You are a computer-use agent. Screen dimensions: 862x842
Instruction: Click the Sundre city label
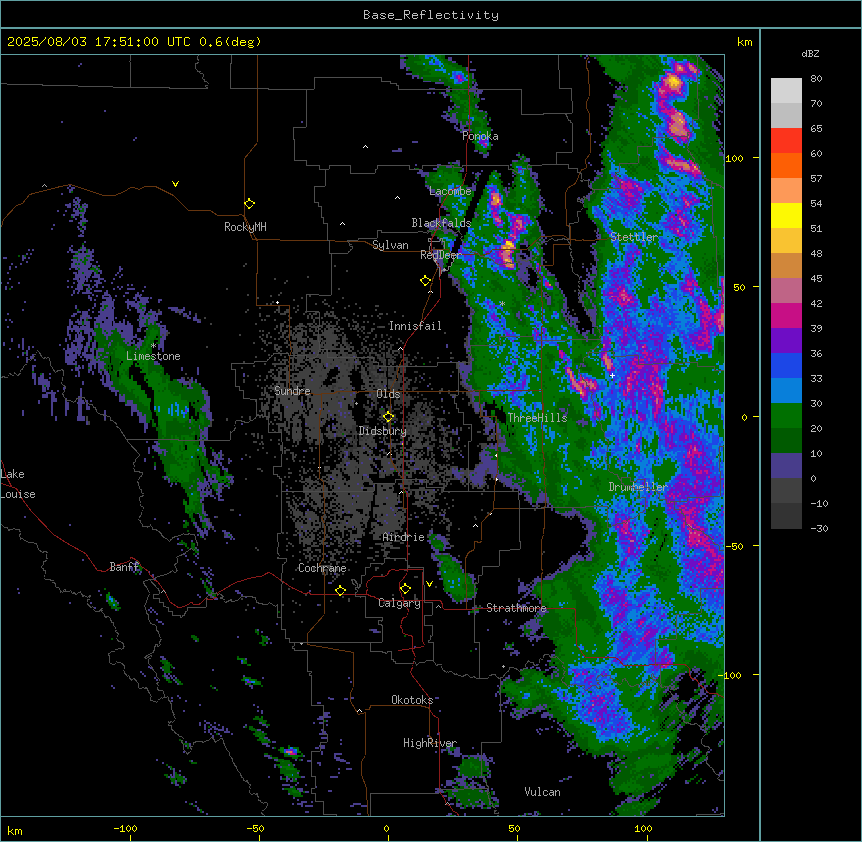(292, 391)
